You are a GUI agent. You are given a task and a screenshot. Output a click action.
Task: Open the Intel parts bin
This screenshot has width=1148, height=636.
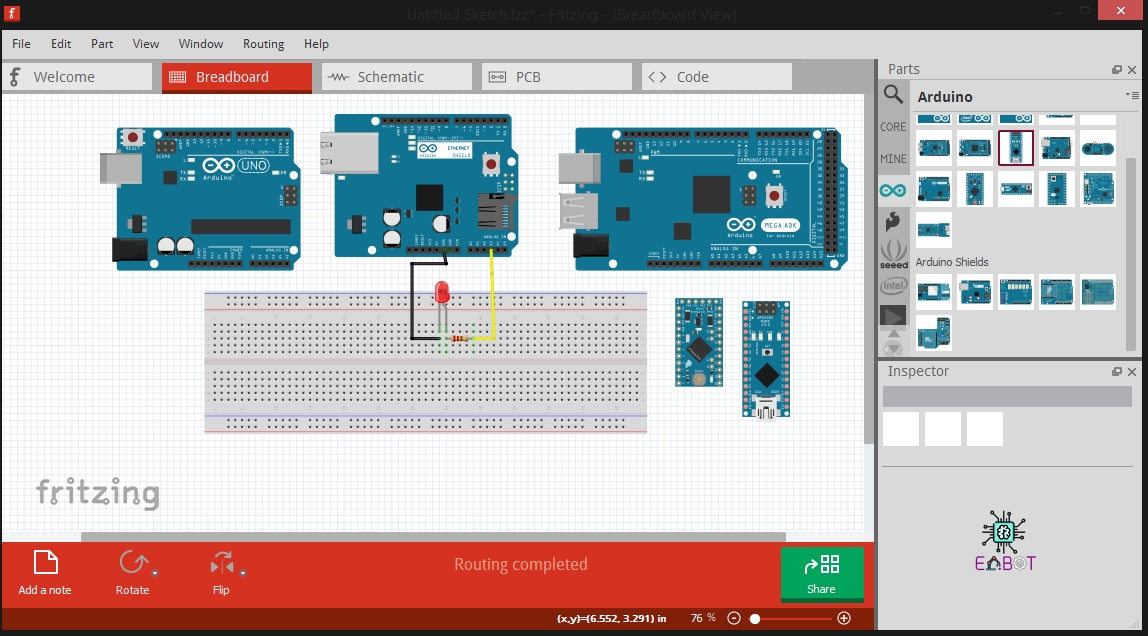tap(893, 285)
